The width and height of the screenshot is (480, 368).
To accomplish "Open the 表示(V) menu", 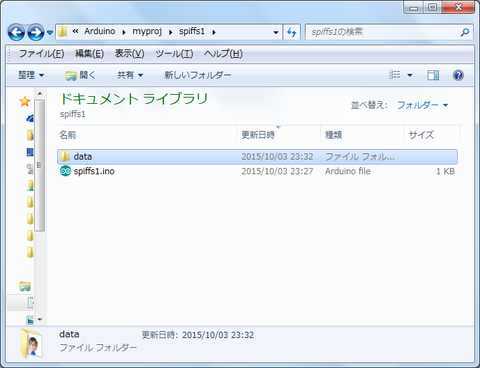I will tap(129, 54).
